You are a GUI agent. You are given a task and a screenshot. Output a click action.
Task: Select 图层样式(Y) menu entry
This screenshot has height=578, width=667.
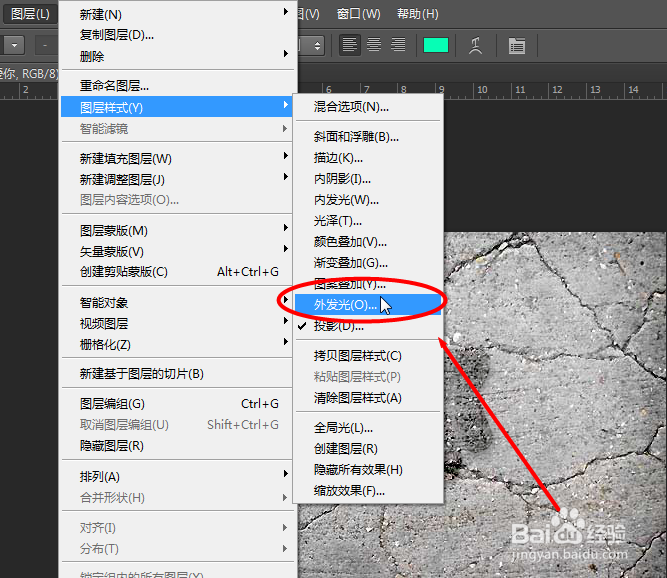[x=177, y=107]
